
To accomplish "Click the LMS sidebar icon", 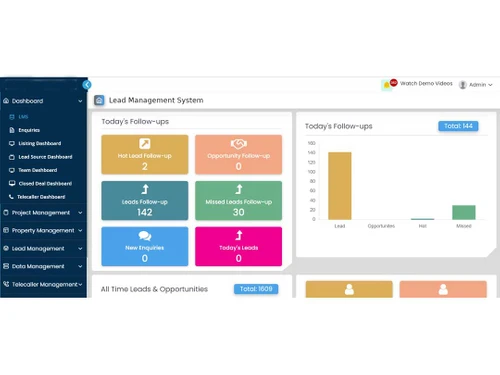I will [x=12, y=117].
